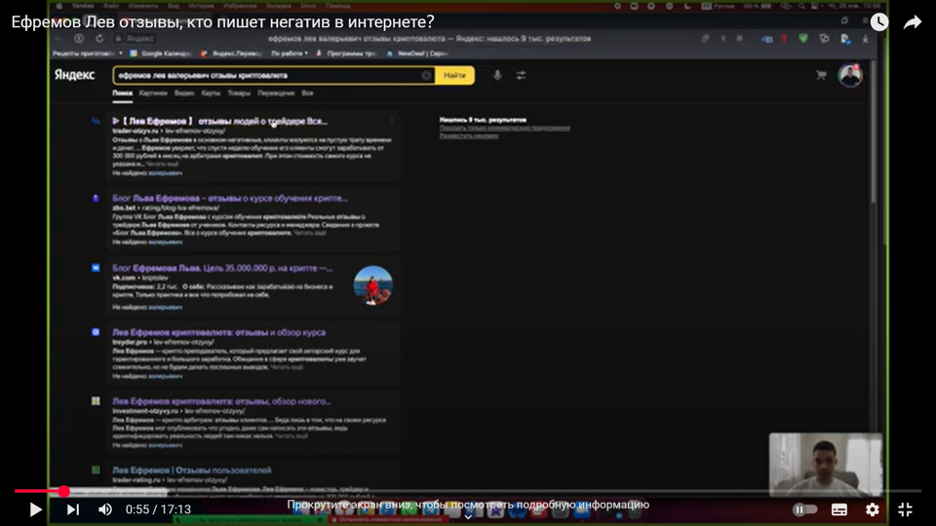The height and width of the screenshot is (526, 936).
Task: Toggle the autoplay switch
Action: pos(805,509)
